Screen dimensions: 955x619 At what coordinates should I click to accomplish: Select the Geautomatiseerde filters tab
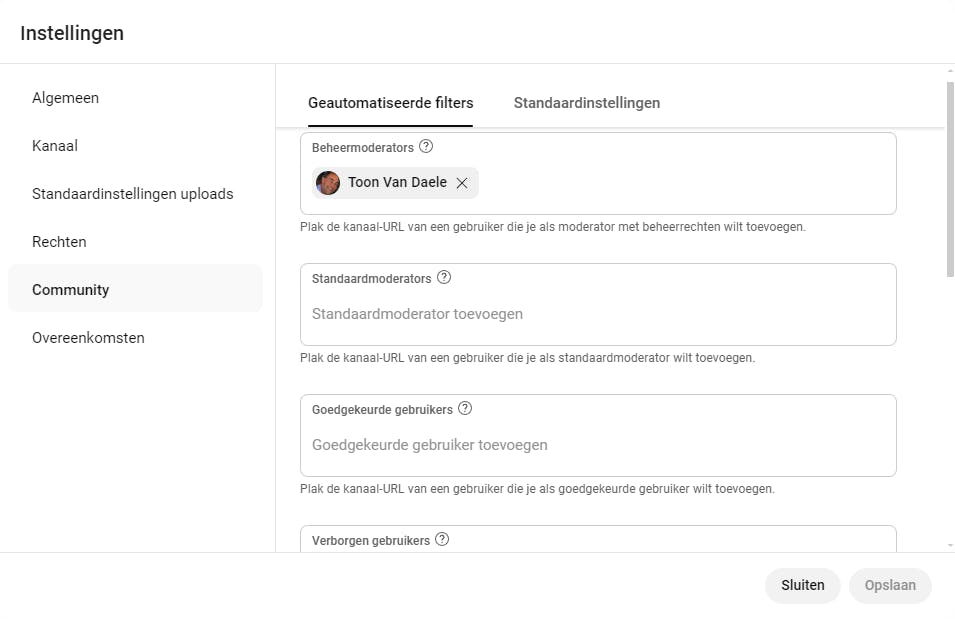390,103
